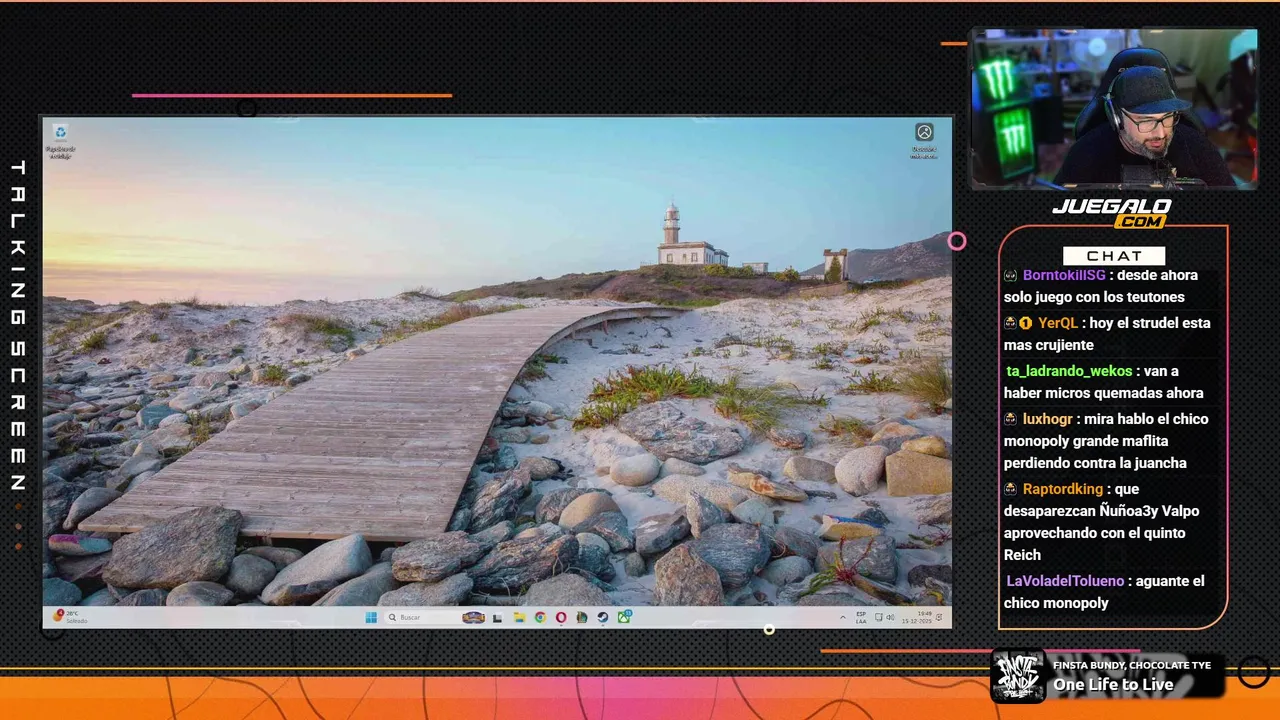
Task: Open the Windows Start menu
Action: point(371,617)
